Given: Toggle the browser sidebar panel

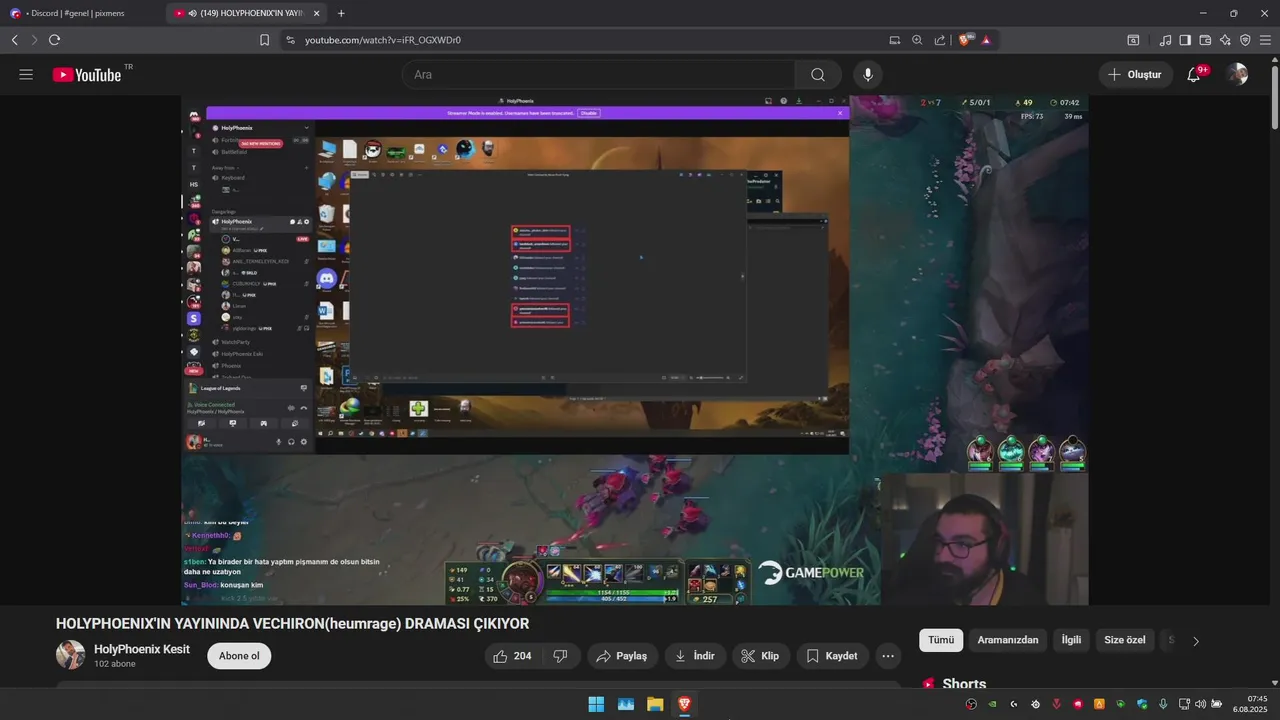Looking at the screenshot, I should tap(1185, 40).
